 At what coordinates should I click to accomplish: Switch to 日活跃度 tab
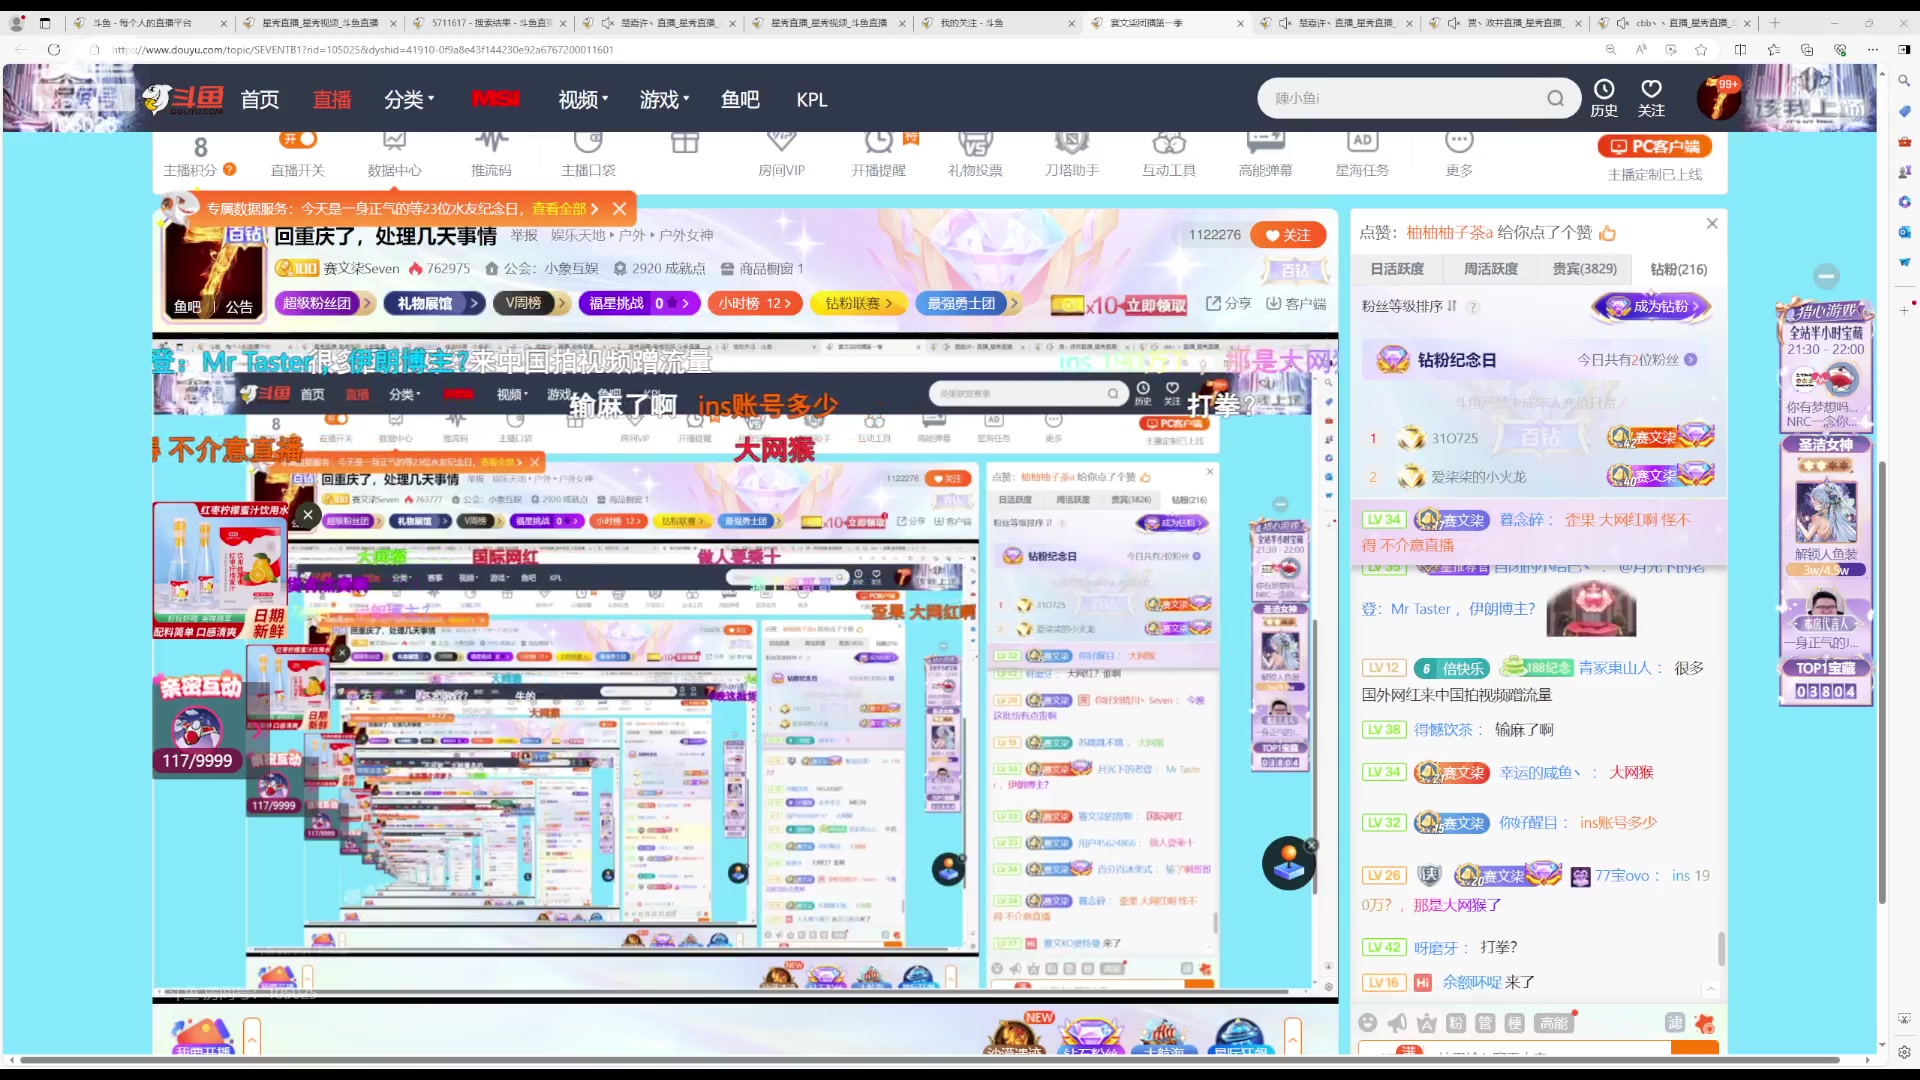[x=1397, y=269]
